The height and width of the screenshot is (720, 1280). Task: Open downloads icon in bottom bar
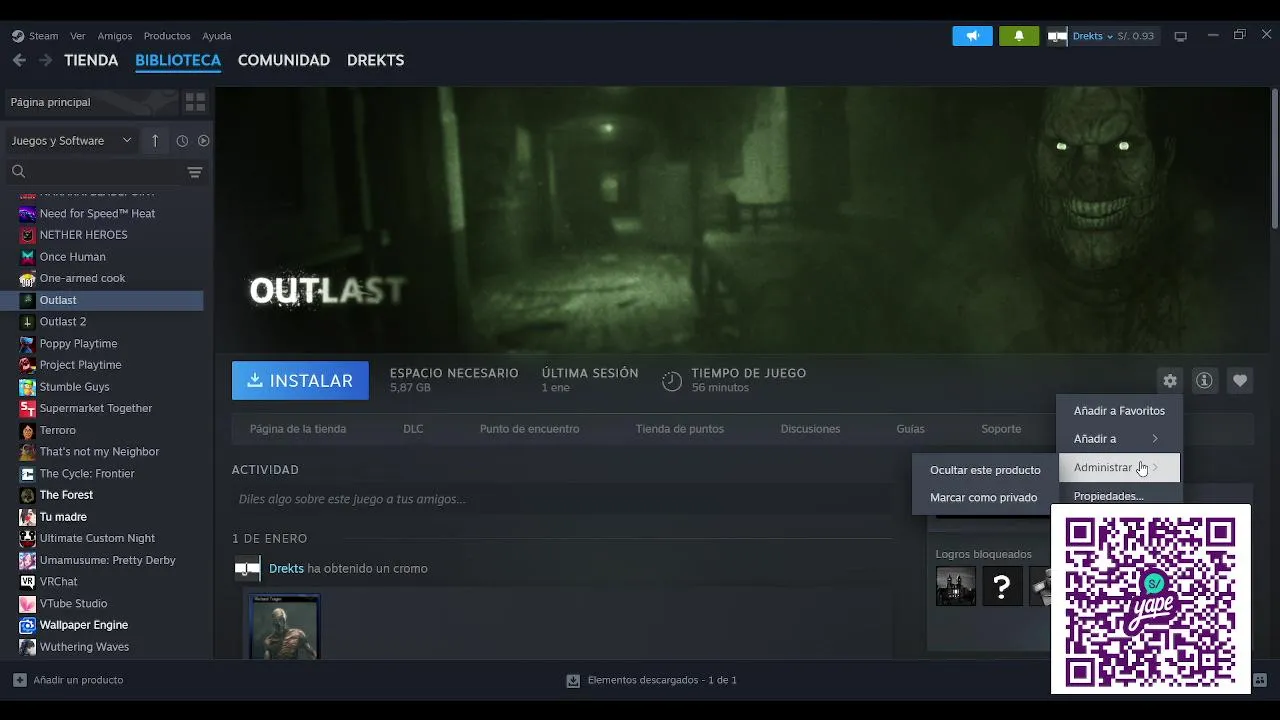coord(573,680)
